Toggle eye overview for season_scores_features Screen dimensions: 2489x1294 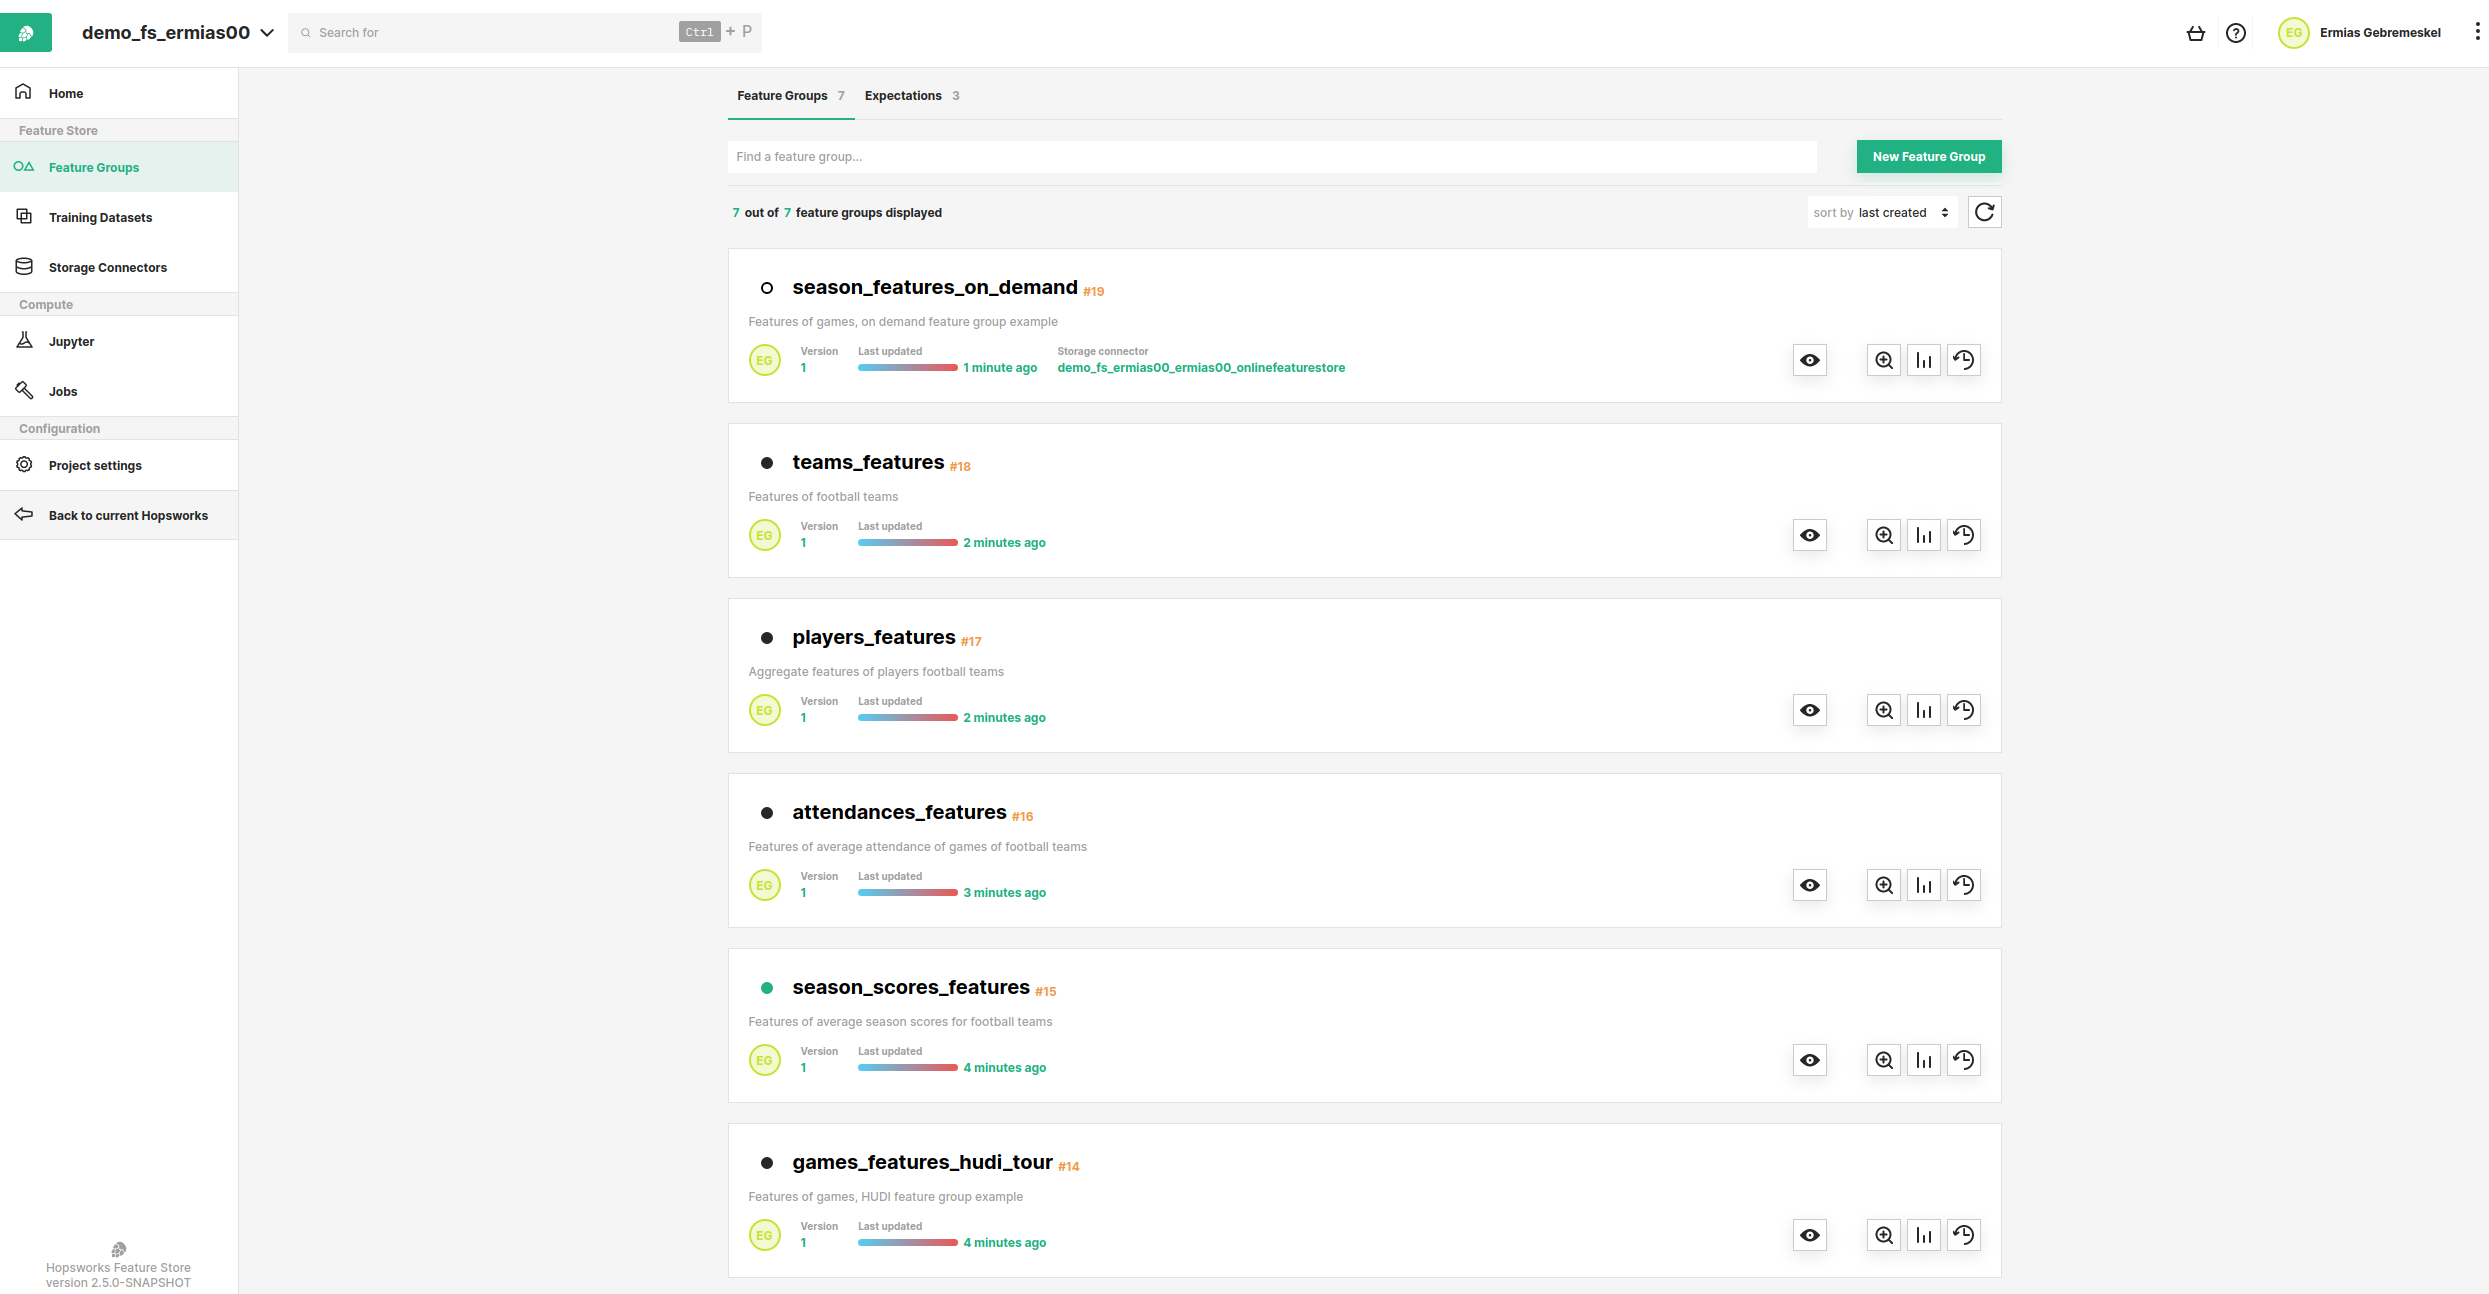(1809, 1060)
